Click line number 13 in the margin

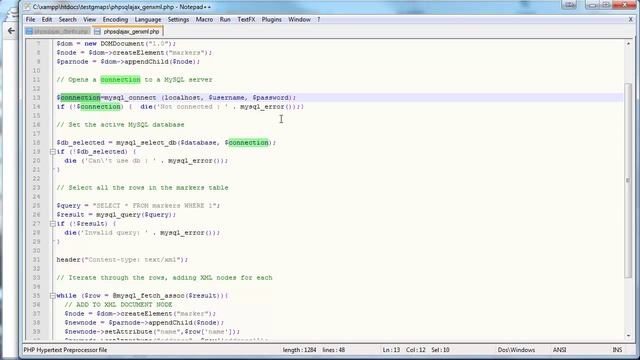pyautogui.click(x=36, y=98)
